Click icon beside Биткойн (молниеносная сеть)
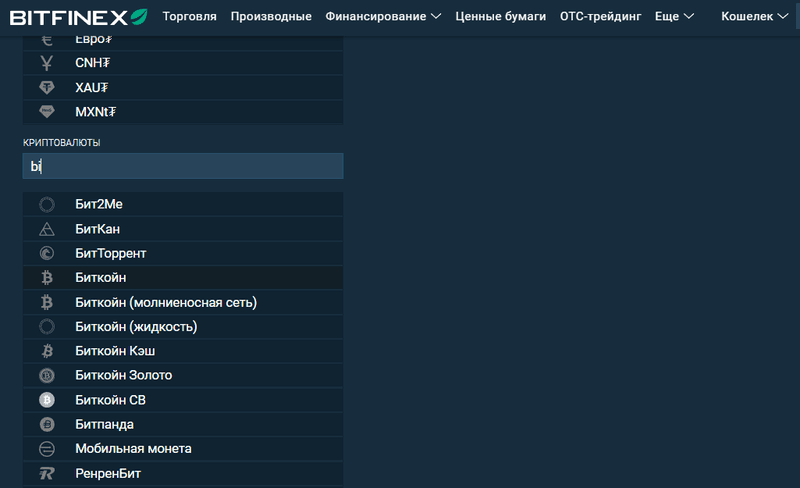Image resolution: width=800 pixels, height=488 pixels. pos(46,302)
